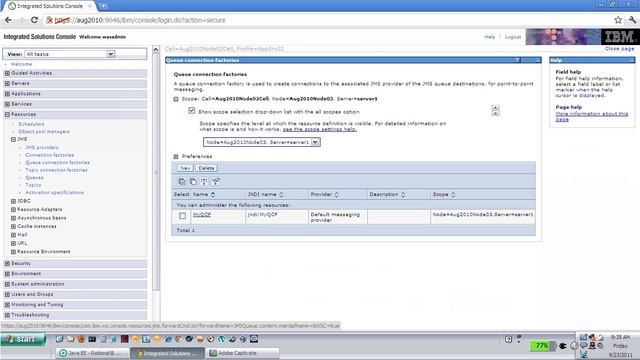Image resolution: width=640 pixels, height=360 pixels.
Task: Click the question mark icon on Queue connection factories header
Action: click(517, 60)
